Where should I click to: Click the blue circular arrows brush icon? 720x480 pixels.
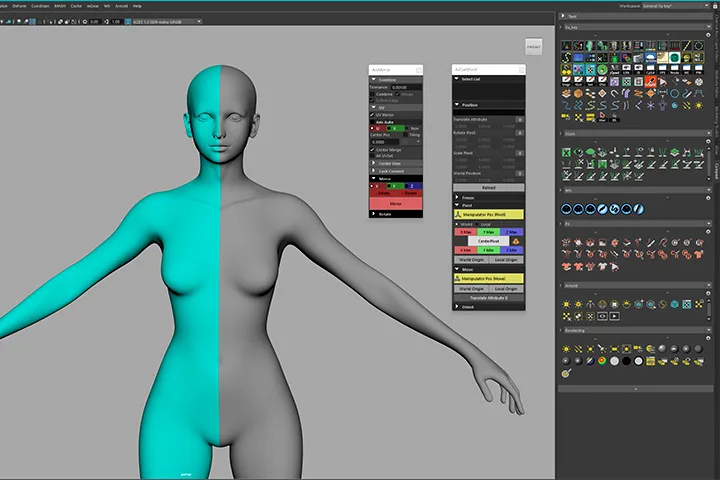[x=614, y=209]
